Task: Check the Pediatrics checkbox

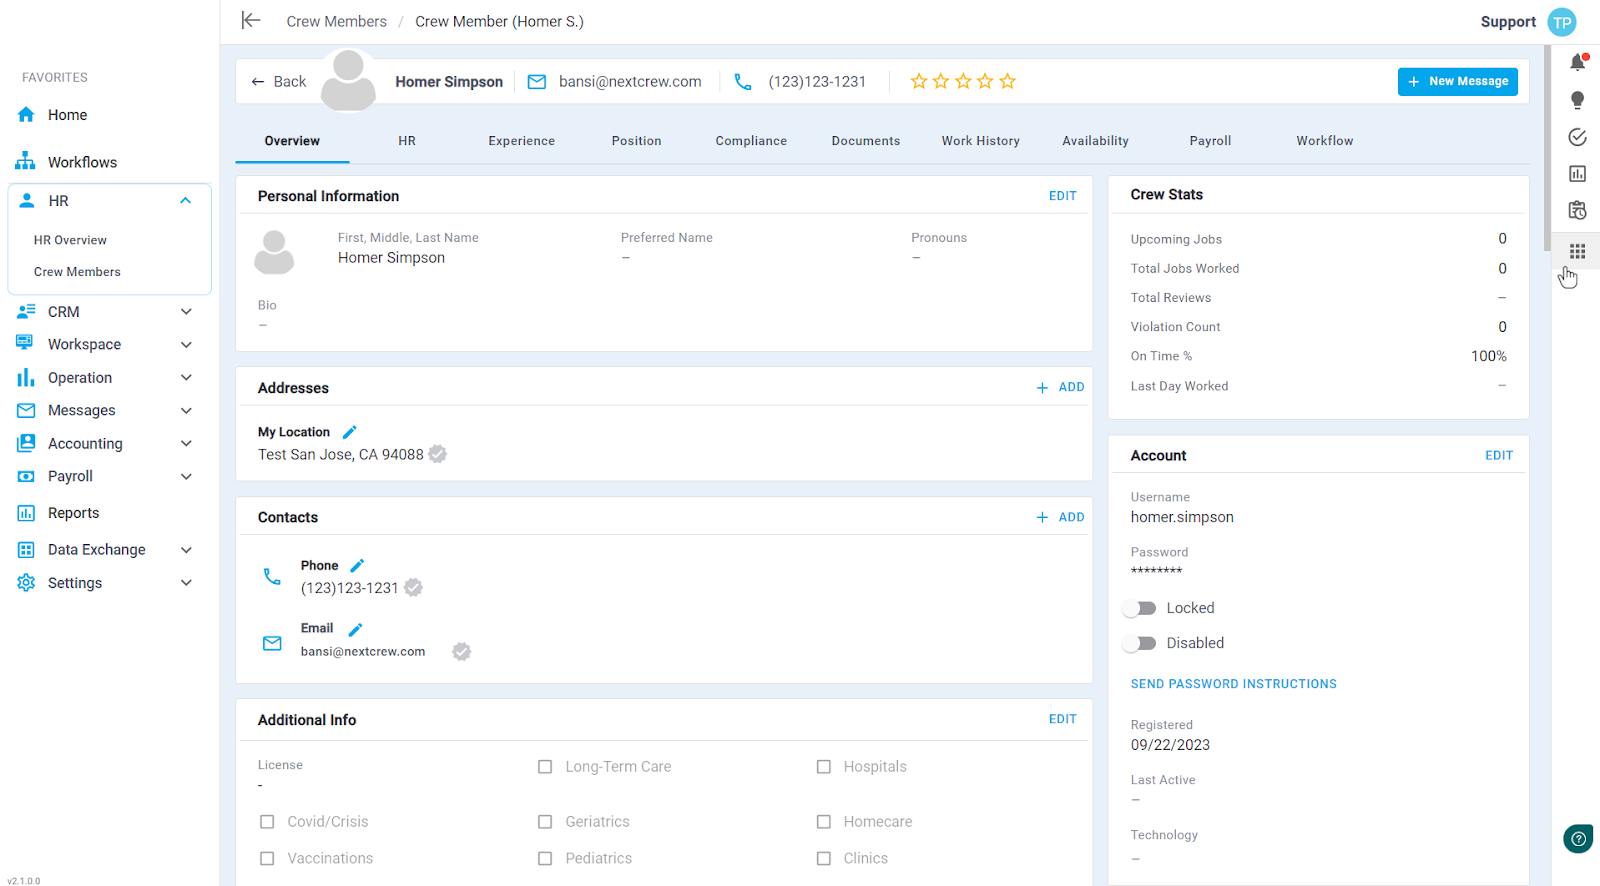Action: (x=545, y=858)
